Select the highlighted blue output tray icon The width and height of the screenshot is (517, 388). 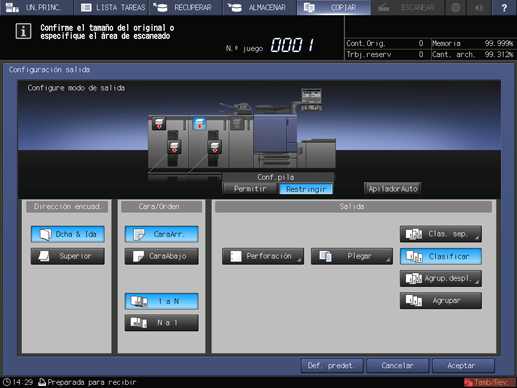pyautogui.click(x=199, y=123)
